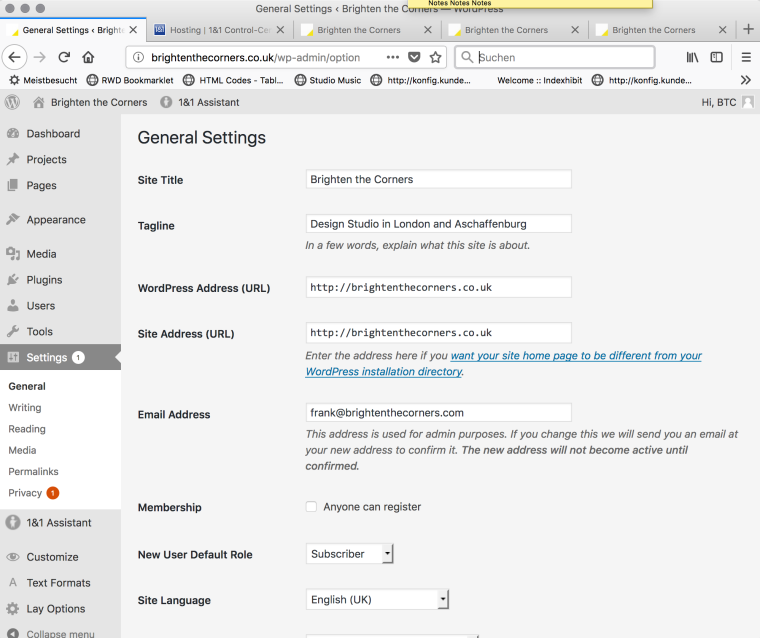Focus the Email Address text field
This screenshot has height=638, width=760.
[x=438, y=412]
